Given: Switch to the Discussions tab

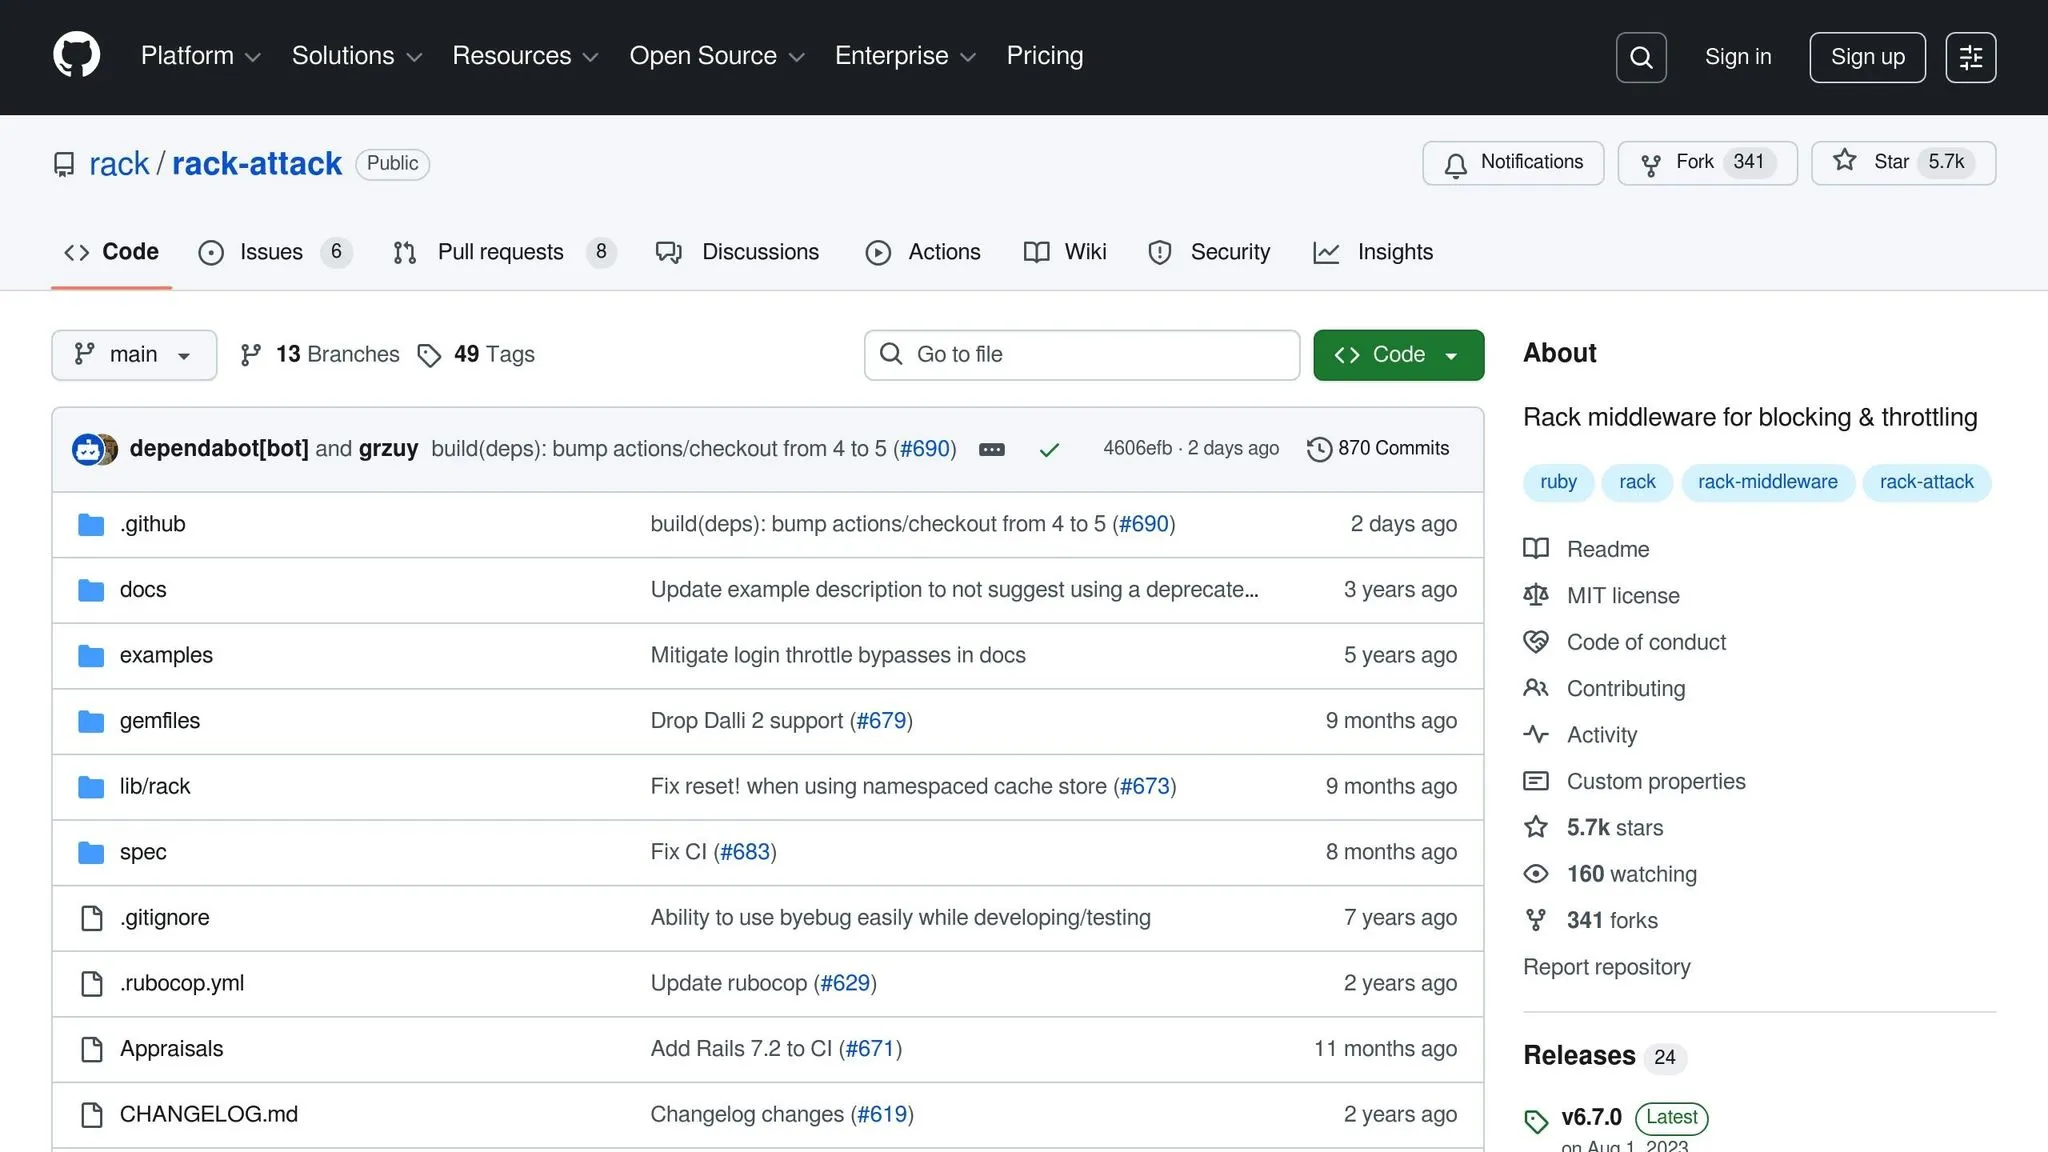Looking at the screenshot, I should click(737, 253).
